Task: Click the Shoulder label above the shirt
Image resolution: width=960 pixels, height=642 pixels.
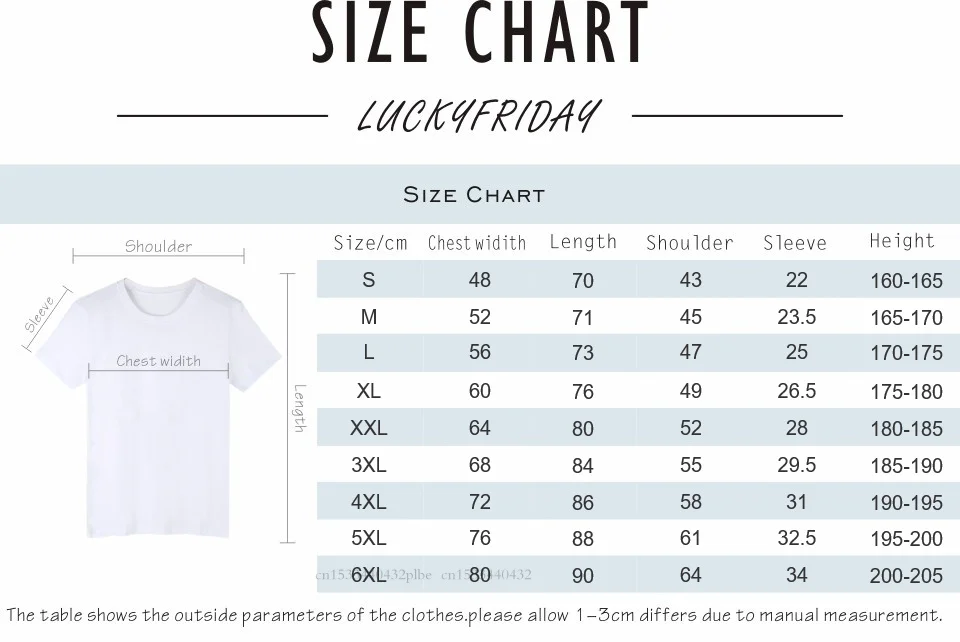Action: pyautogui.click(x=159, y=247)
